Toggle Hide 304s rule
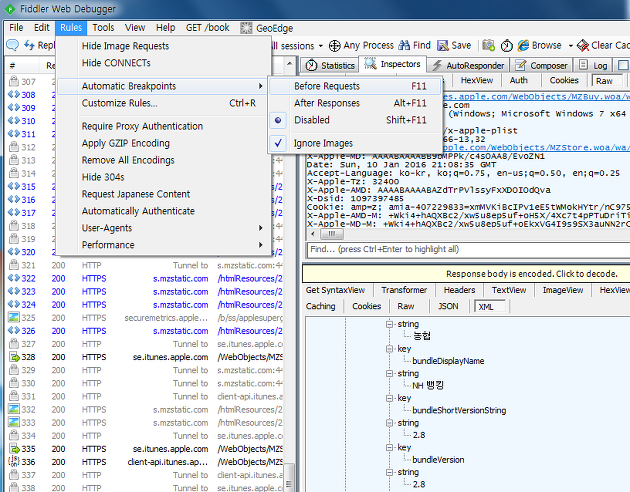This screenshot has height=492, width=630. point(164,177)
